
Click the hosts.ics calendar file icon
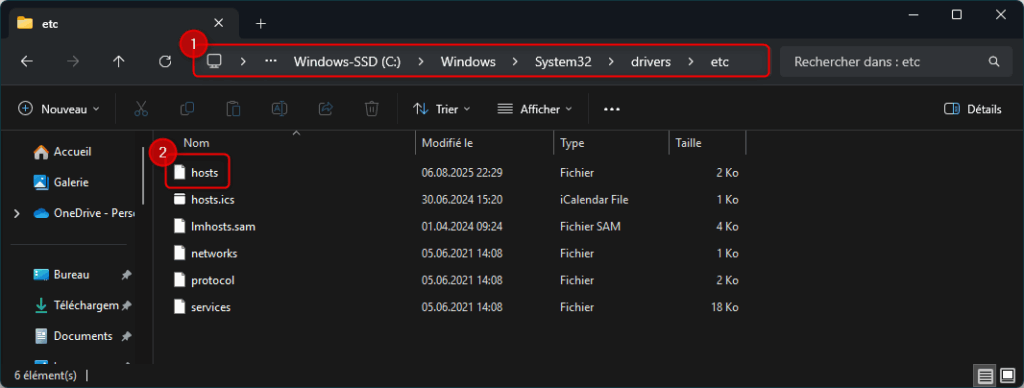(x=179, y=199)
